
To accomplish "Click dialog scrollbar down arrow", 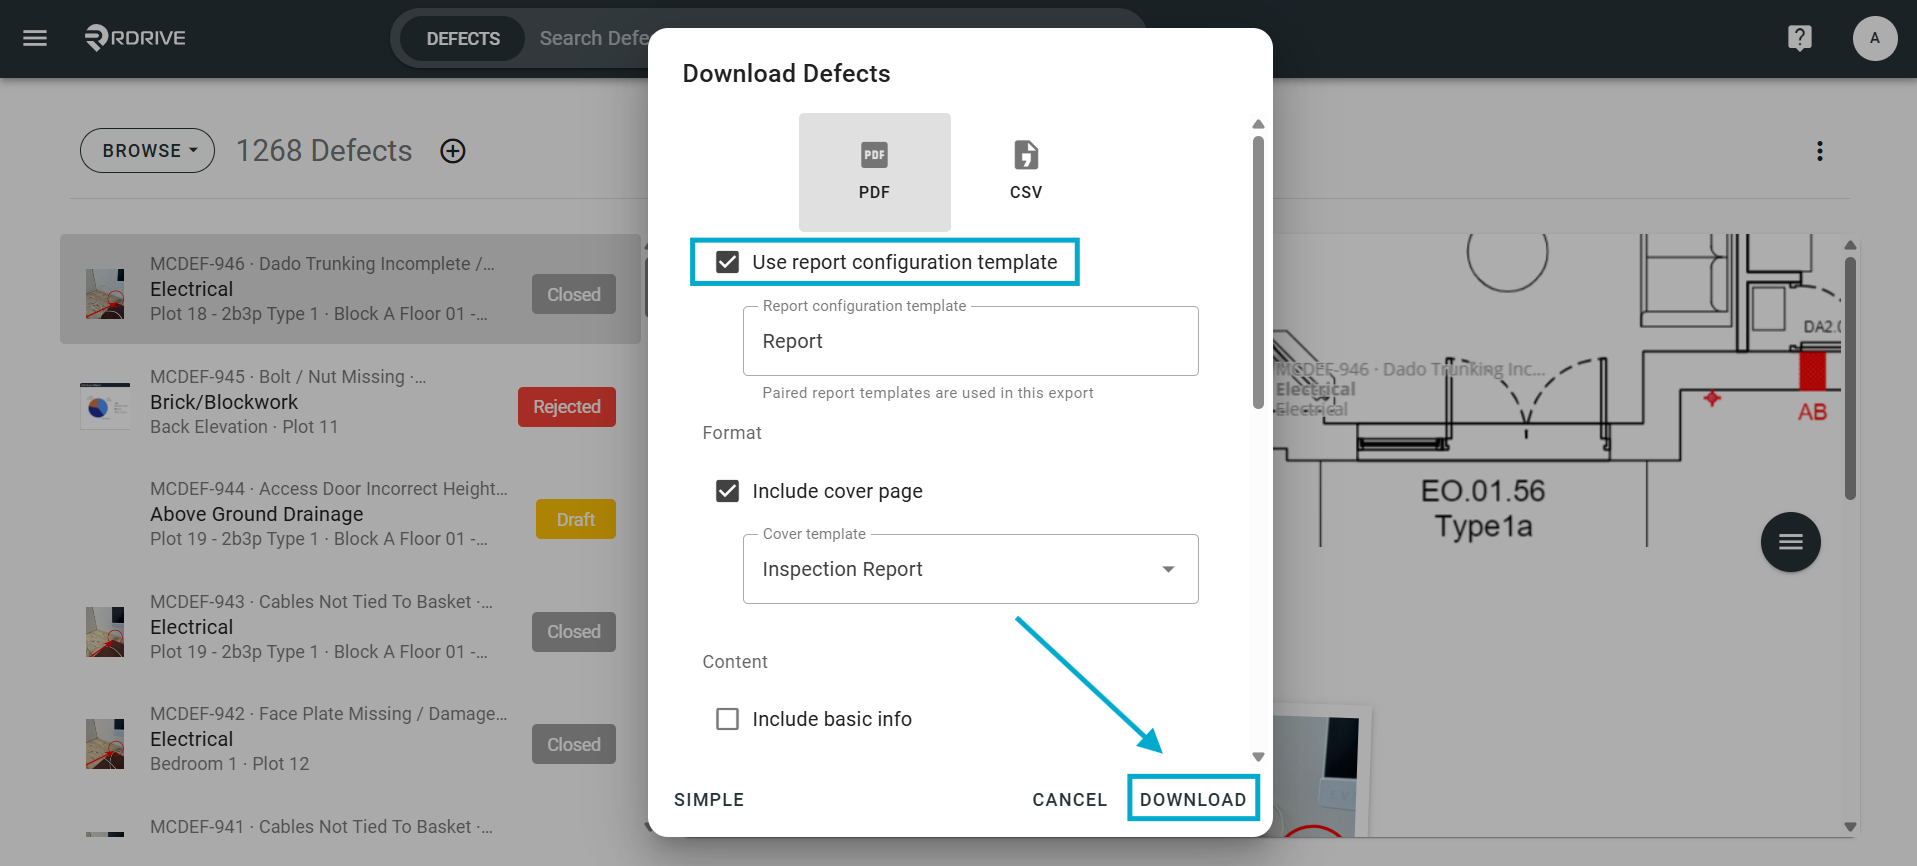I will pyautogui.click(x=1258, y=757).
